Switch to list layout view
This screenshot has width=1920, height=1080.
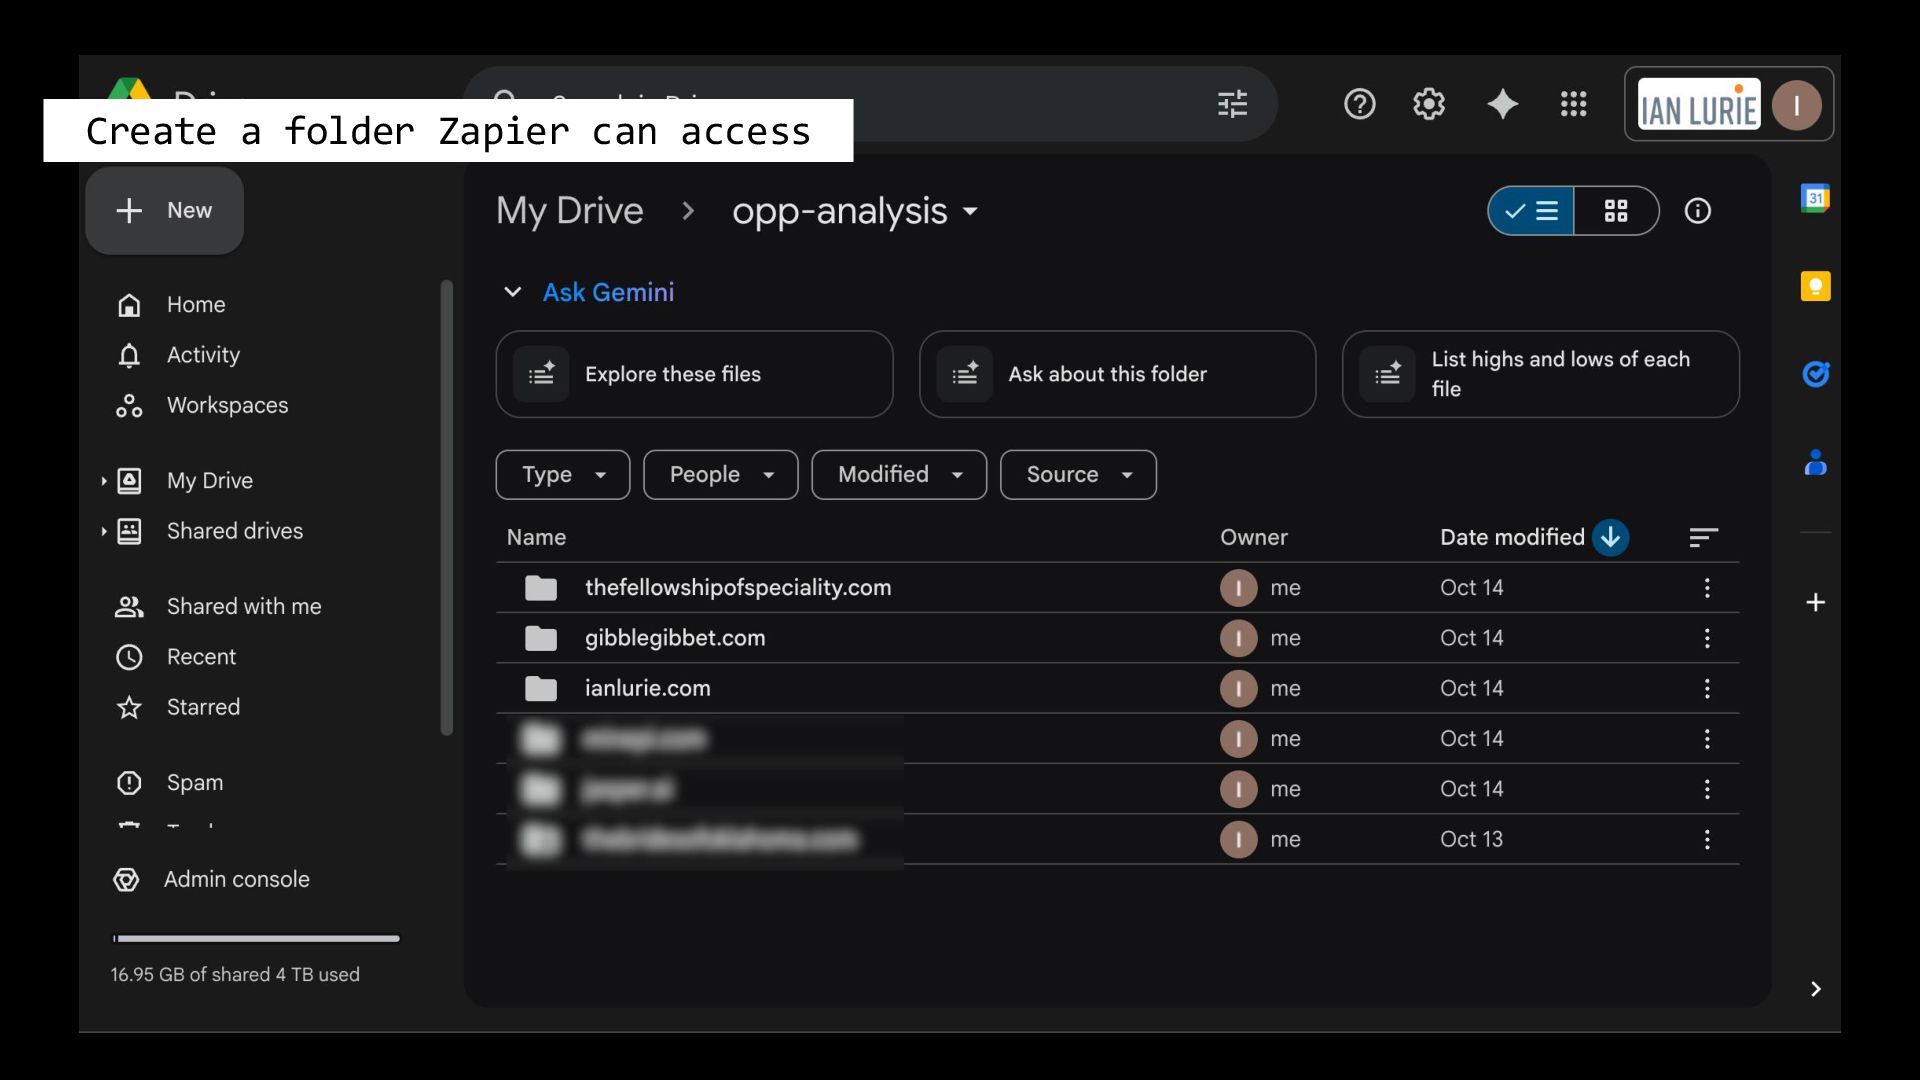point(1531,211)
